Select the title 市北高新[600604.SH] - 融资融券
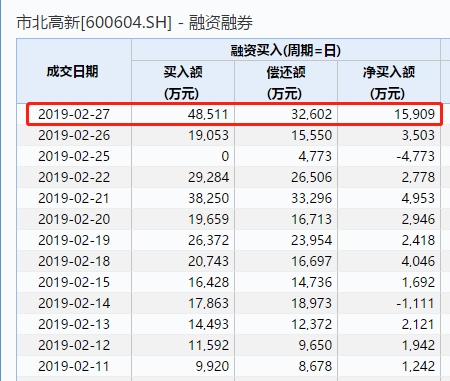Viewport: 450px width, 381px height. tap(135, 23)
